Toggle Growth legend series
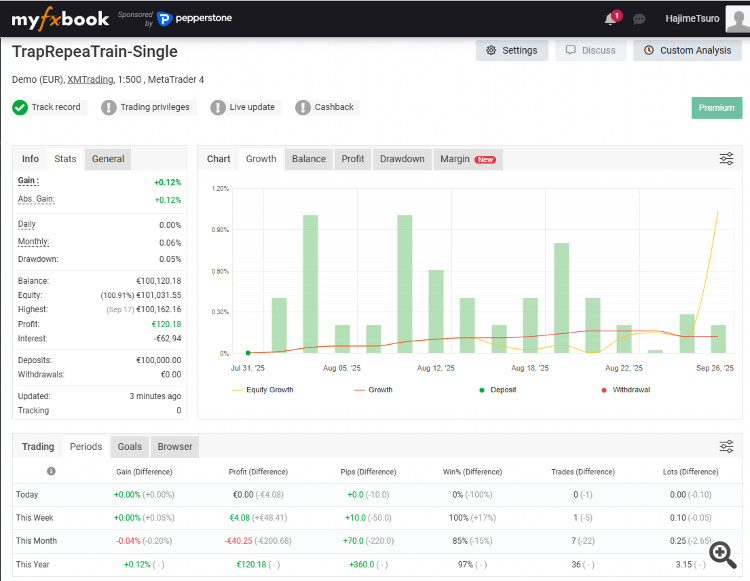The height and width of the screenshot is (581, 750). [x=373, y=390]
